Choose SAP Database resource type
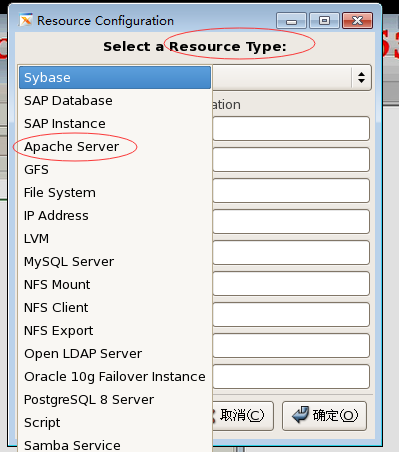 coord(115,101)
